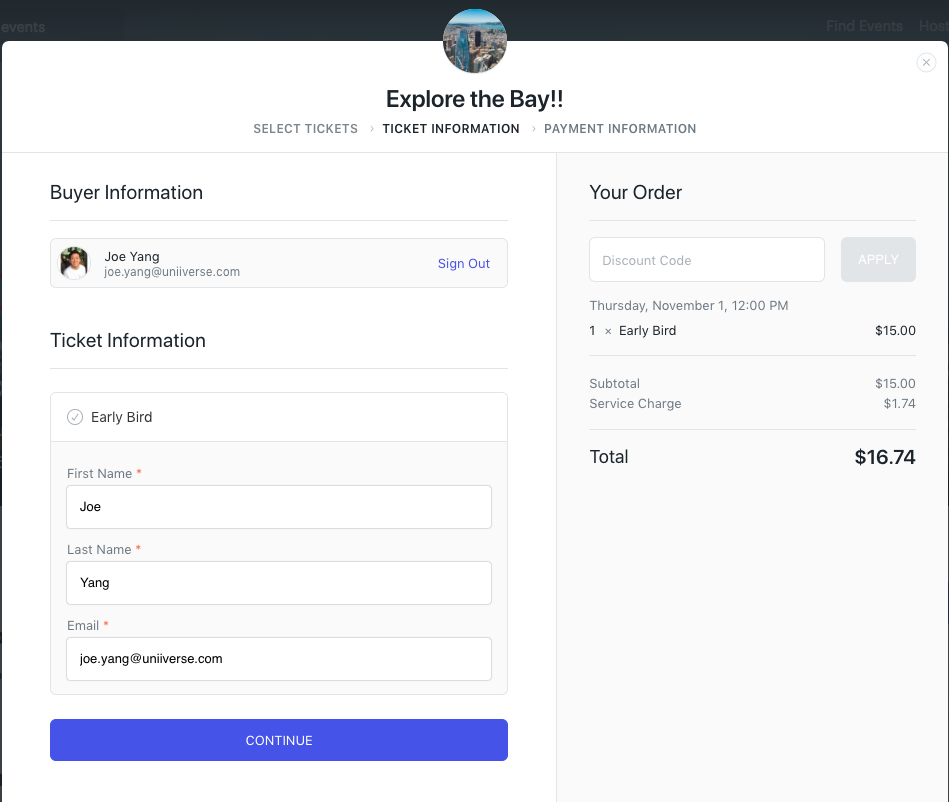Screen dimensions: 949x802
Task: Click the First Name input field
Action: (279, 507)
